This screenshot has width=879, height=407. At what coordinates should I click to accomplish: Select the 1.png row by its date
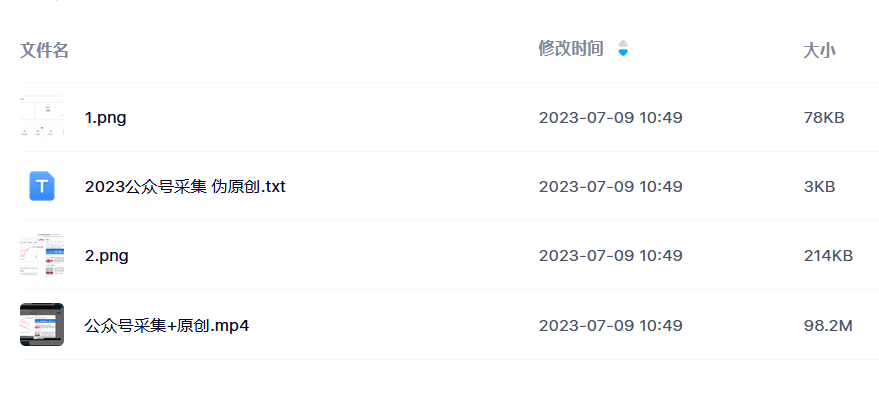point(610,118)
